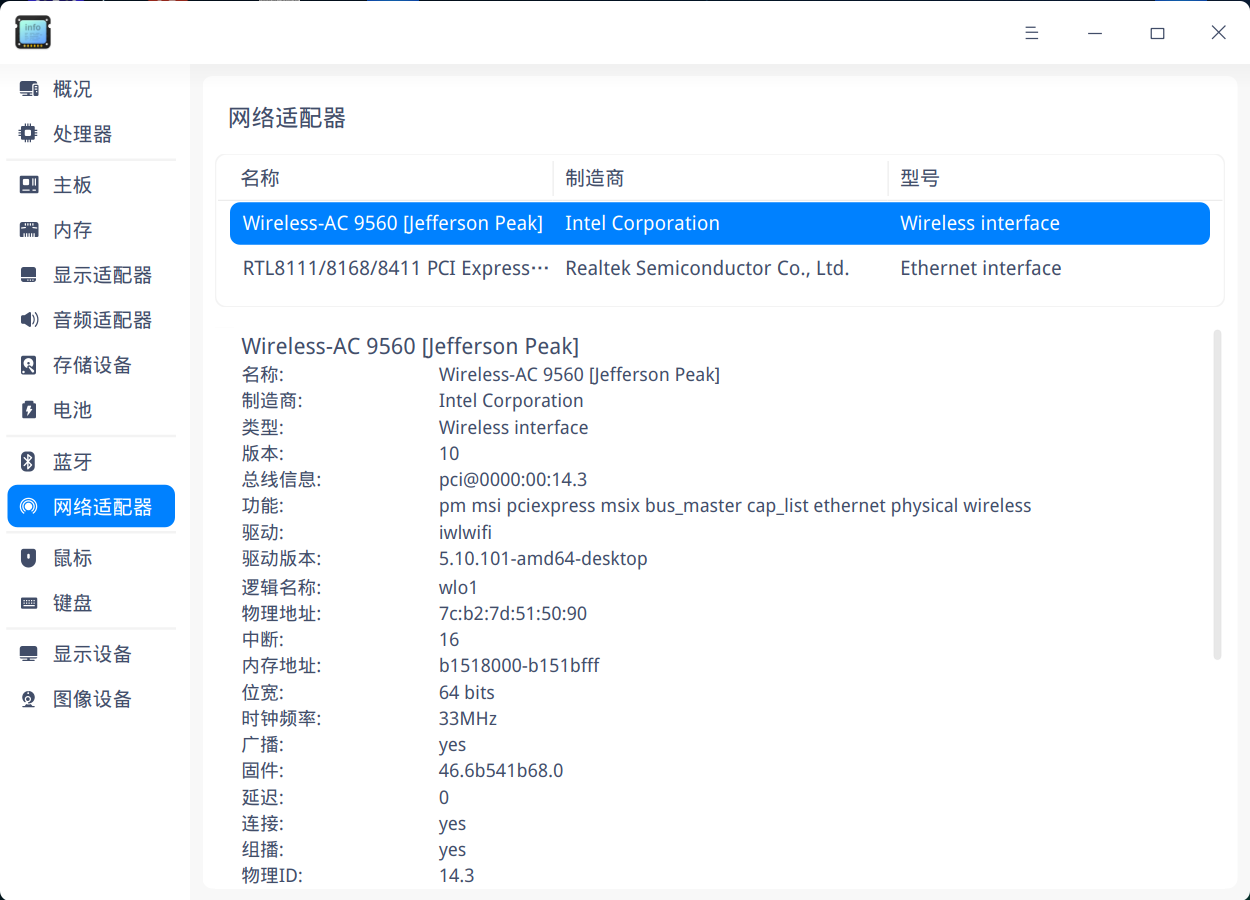
Task: Click the details scrollbar handle
Action: tap(1217, 495)
